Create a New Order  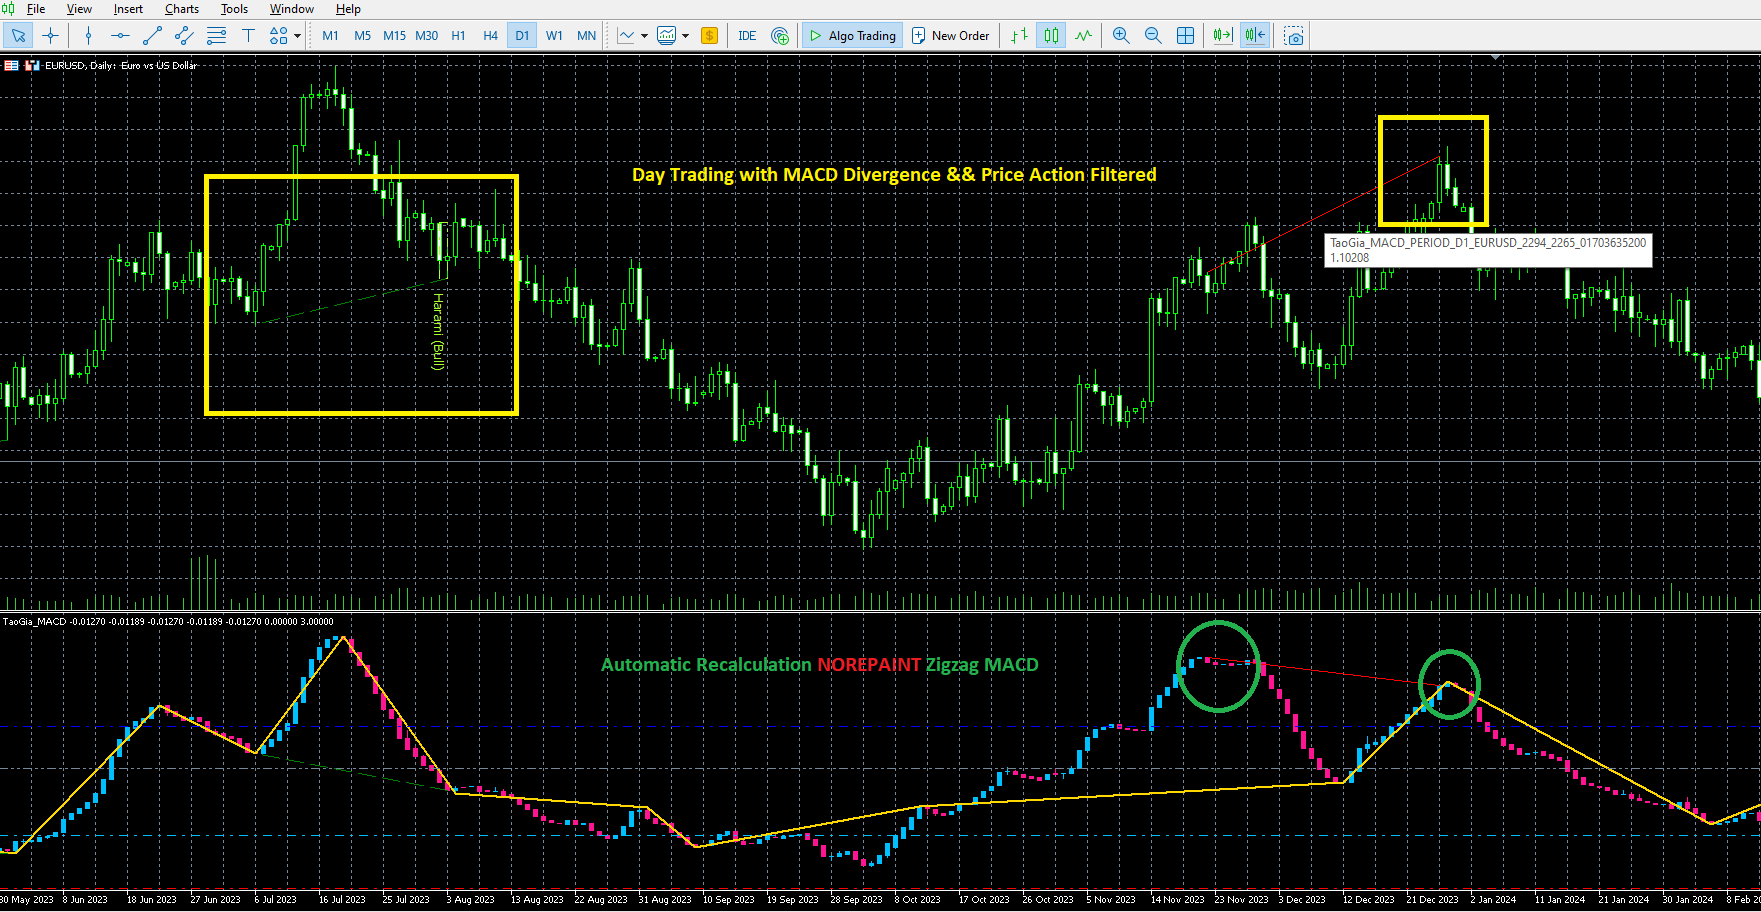click(950, 36)
